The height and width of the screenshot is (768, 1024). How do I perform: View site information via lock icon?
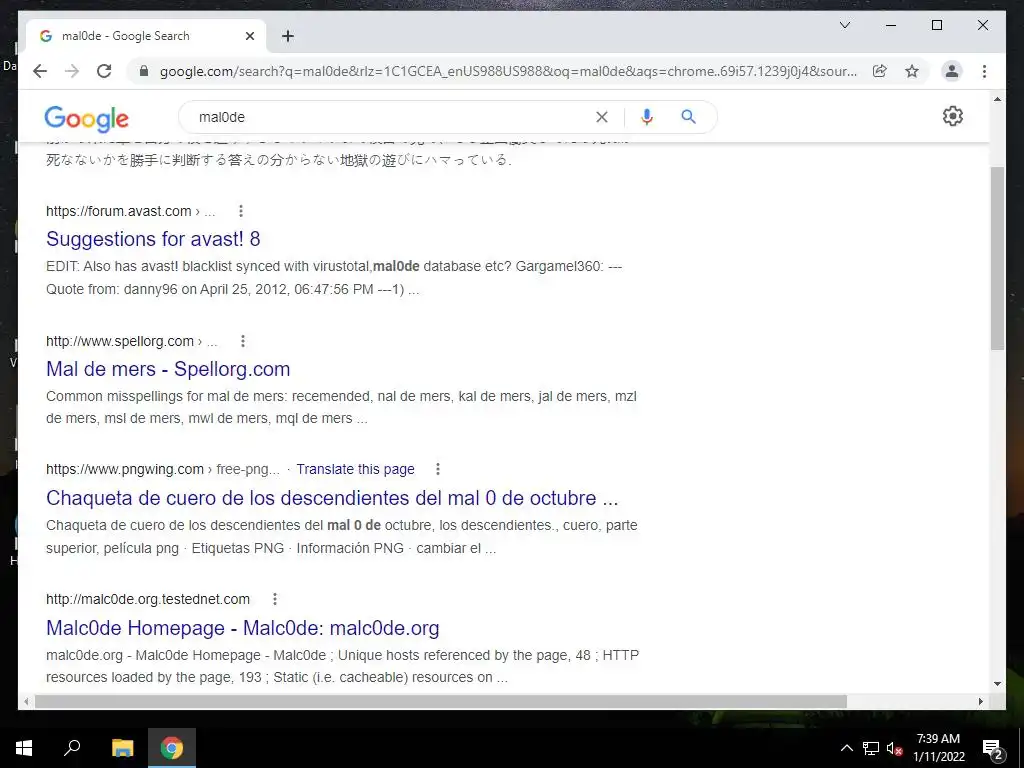(144, 71)
